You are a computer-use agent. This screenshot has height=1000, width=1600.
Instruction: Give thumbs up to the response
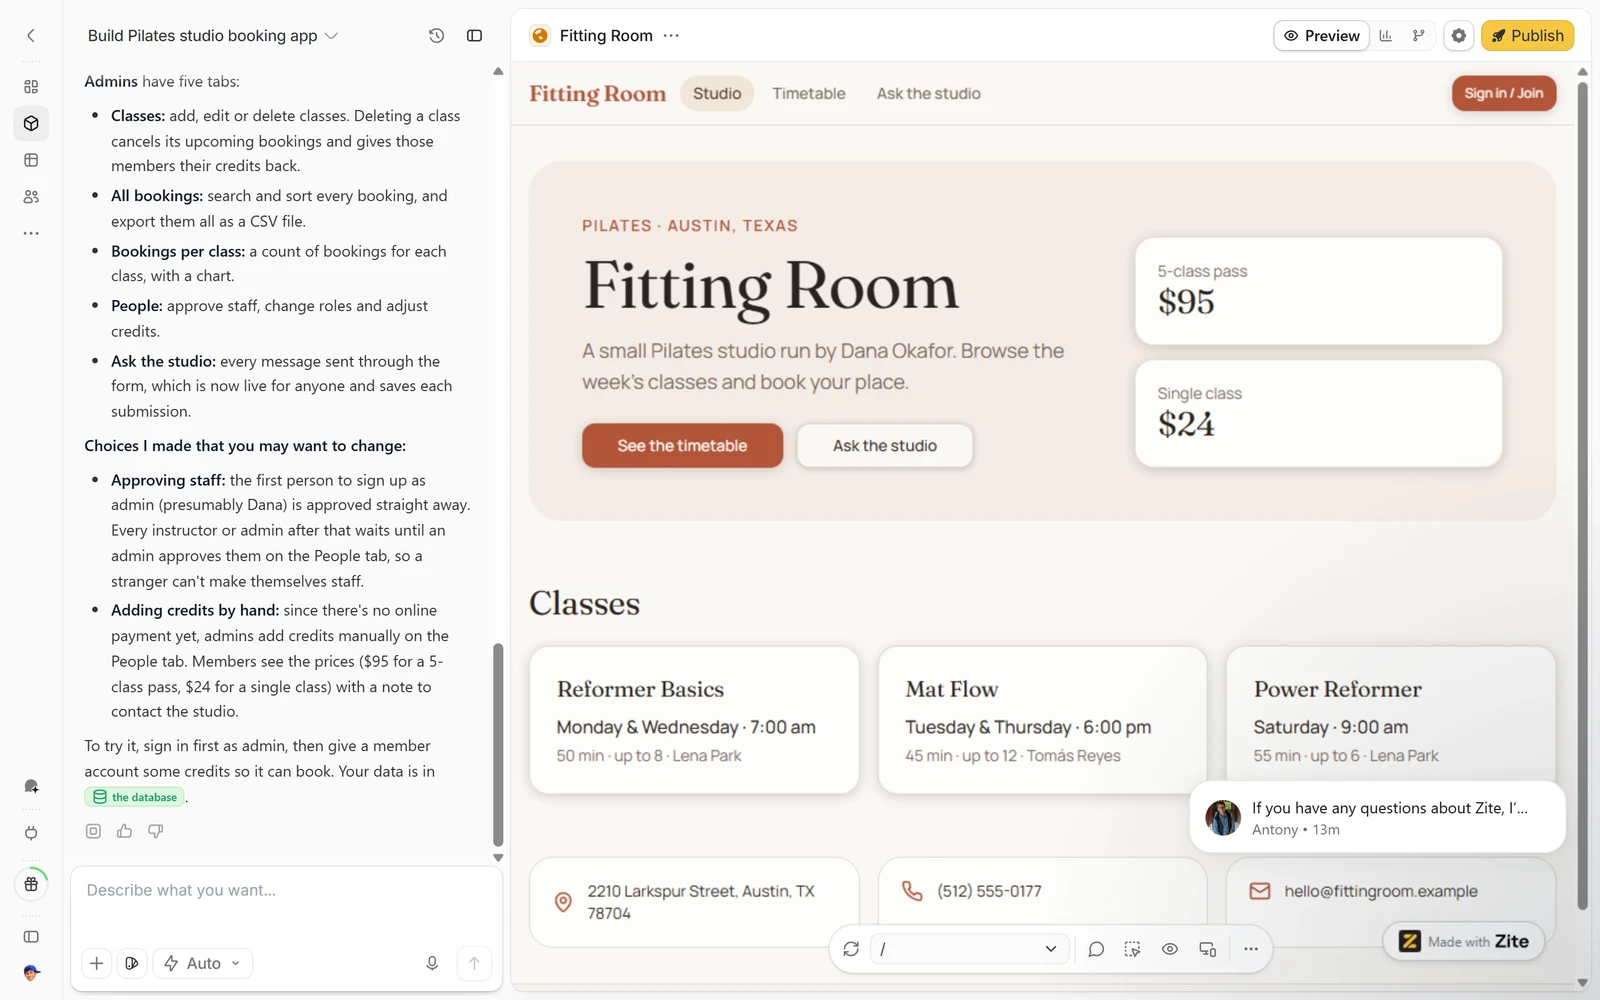tap(124, 831)
